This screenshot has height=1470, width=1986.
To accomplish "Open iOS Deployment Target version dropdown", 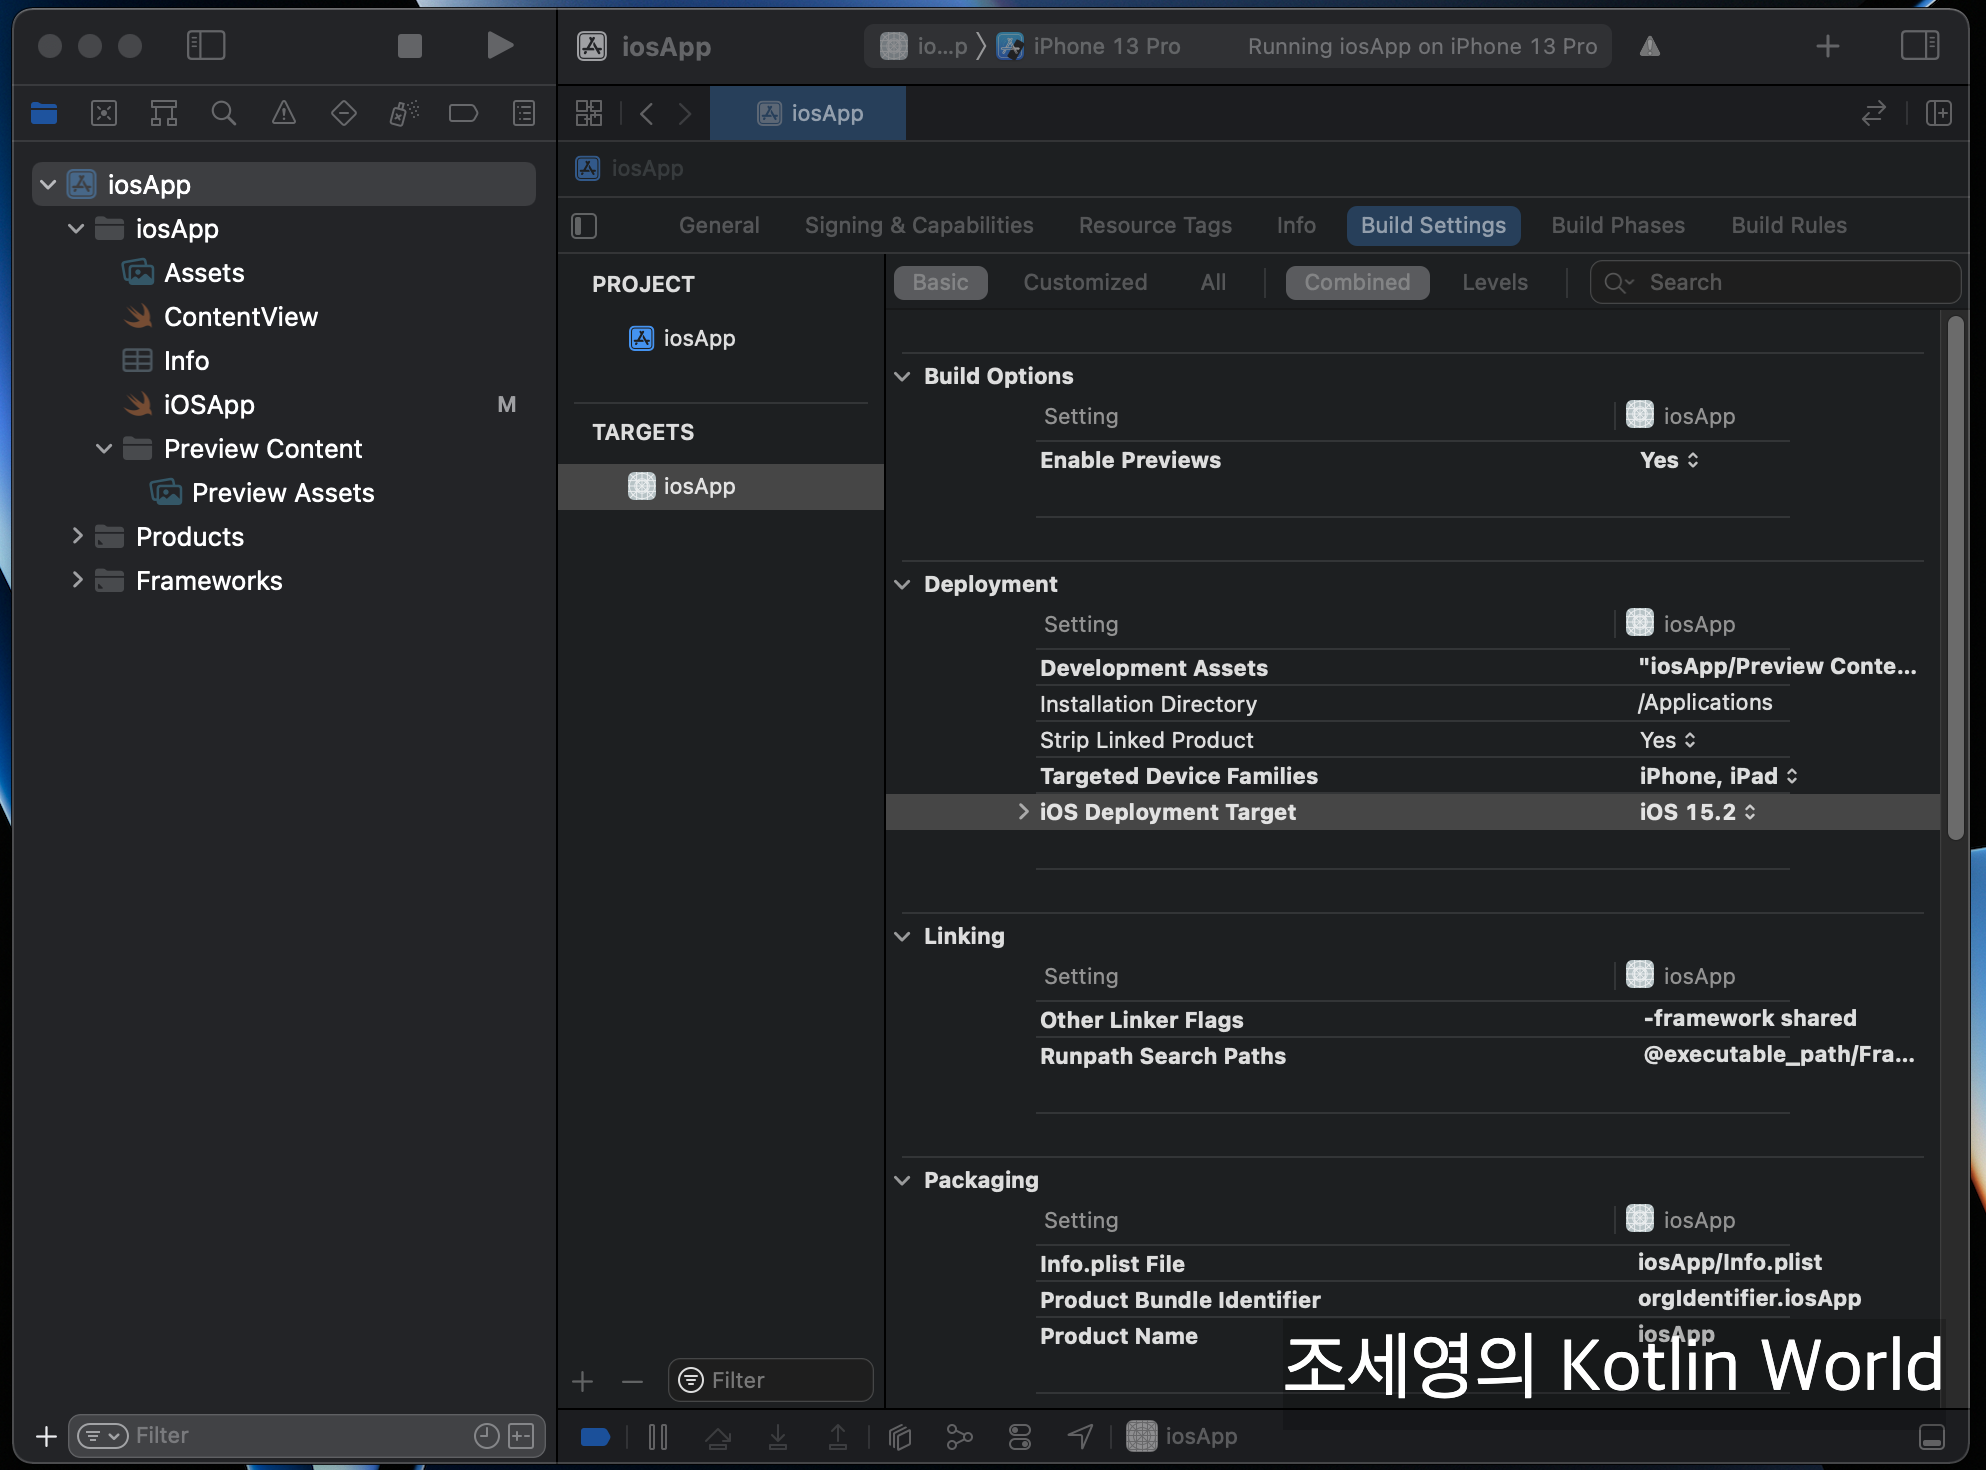I will click(x=1697, y=812).
